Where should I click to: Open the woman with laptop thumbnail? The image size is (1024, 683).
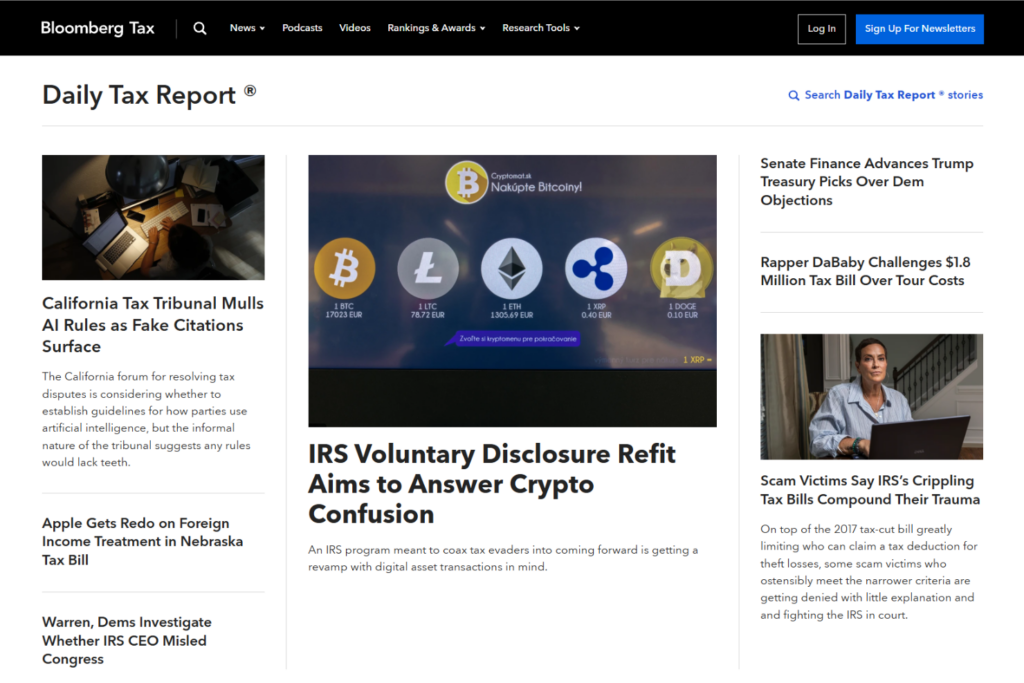[x=871, y=396]
